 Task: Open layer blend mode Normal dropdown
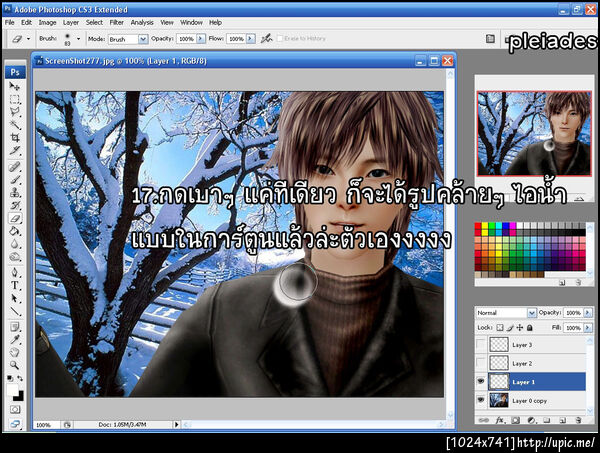click(532, 313)
